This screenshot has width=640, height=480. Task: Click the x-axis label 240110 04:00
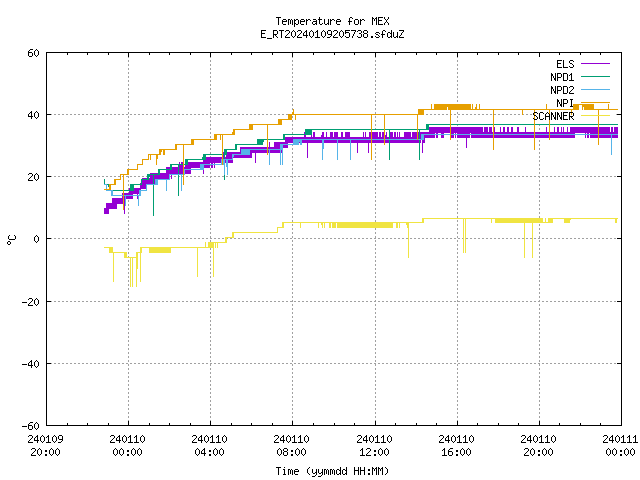click(209, 446)
